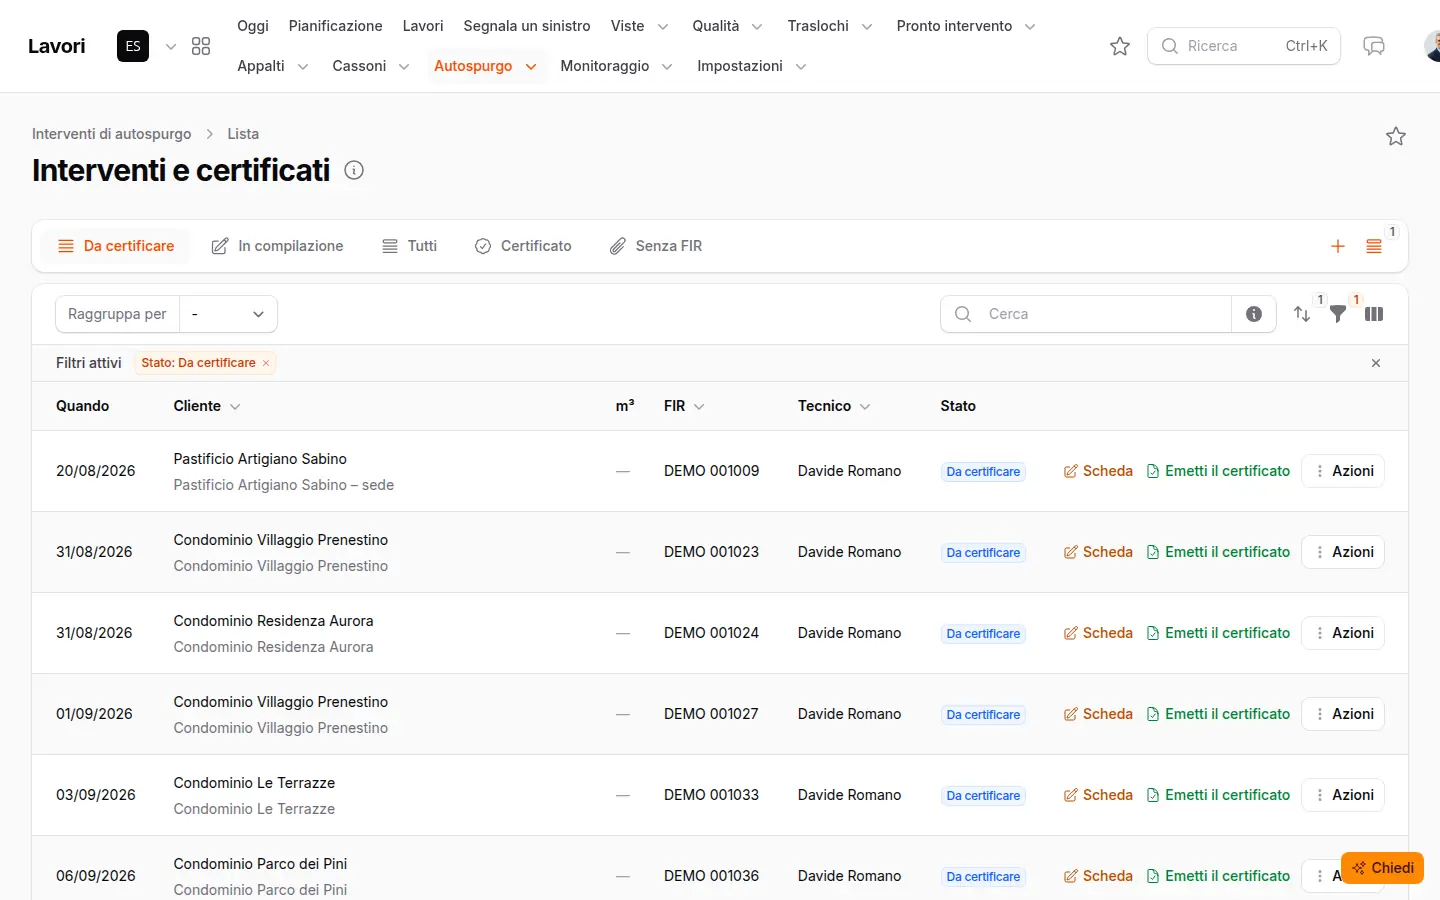Open the Raggruppa per dropdown

coord(228,314)
